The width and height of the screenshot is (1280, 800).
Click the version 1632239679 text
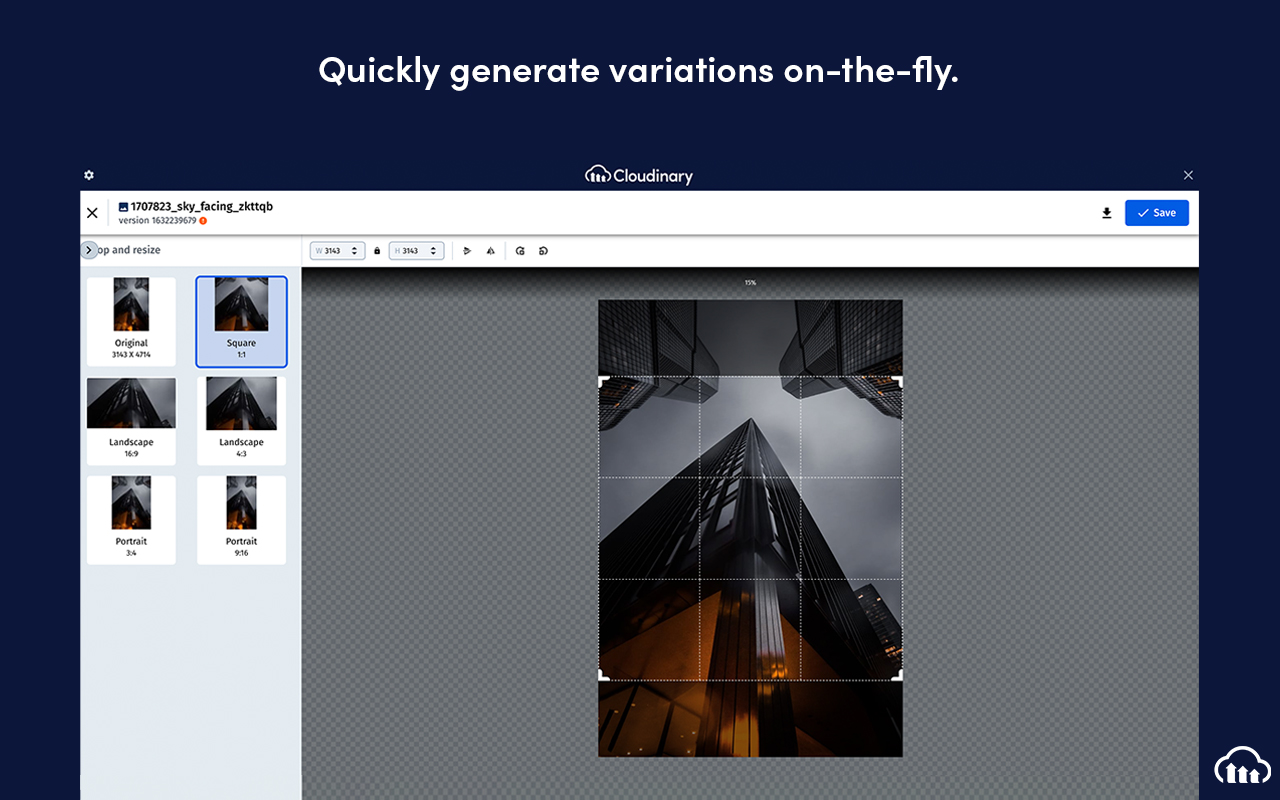click(x=157, y=221)
